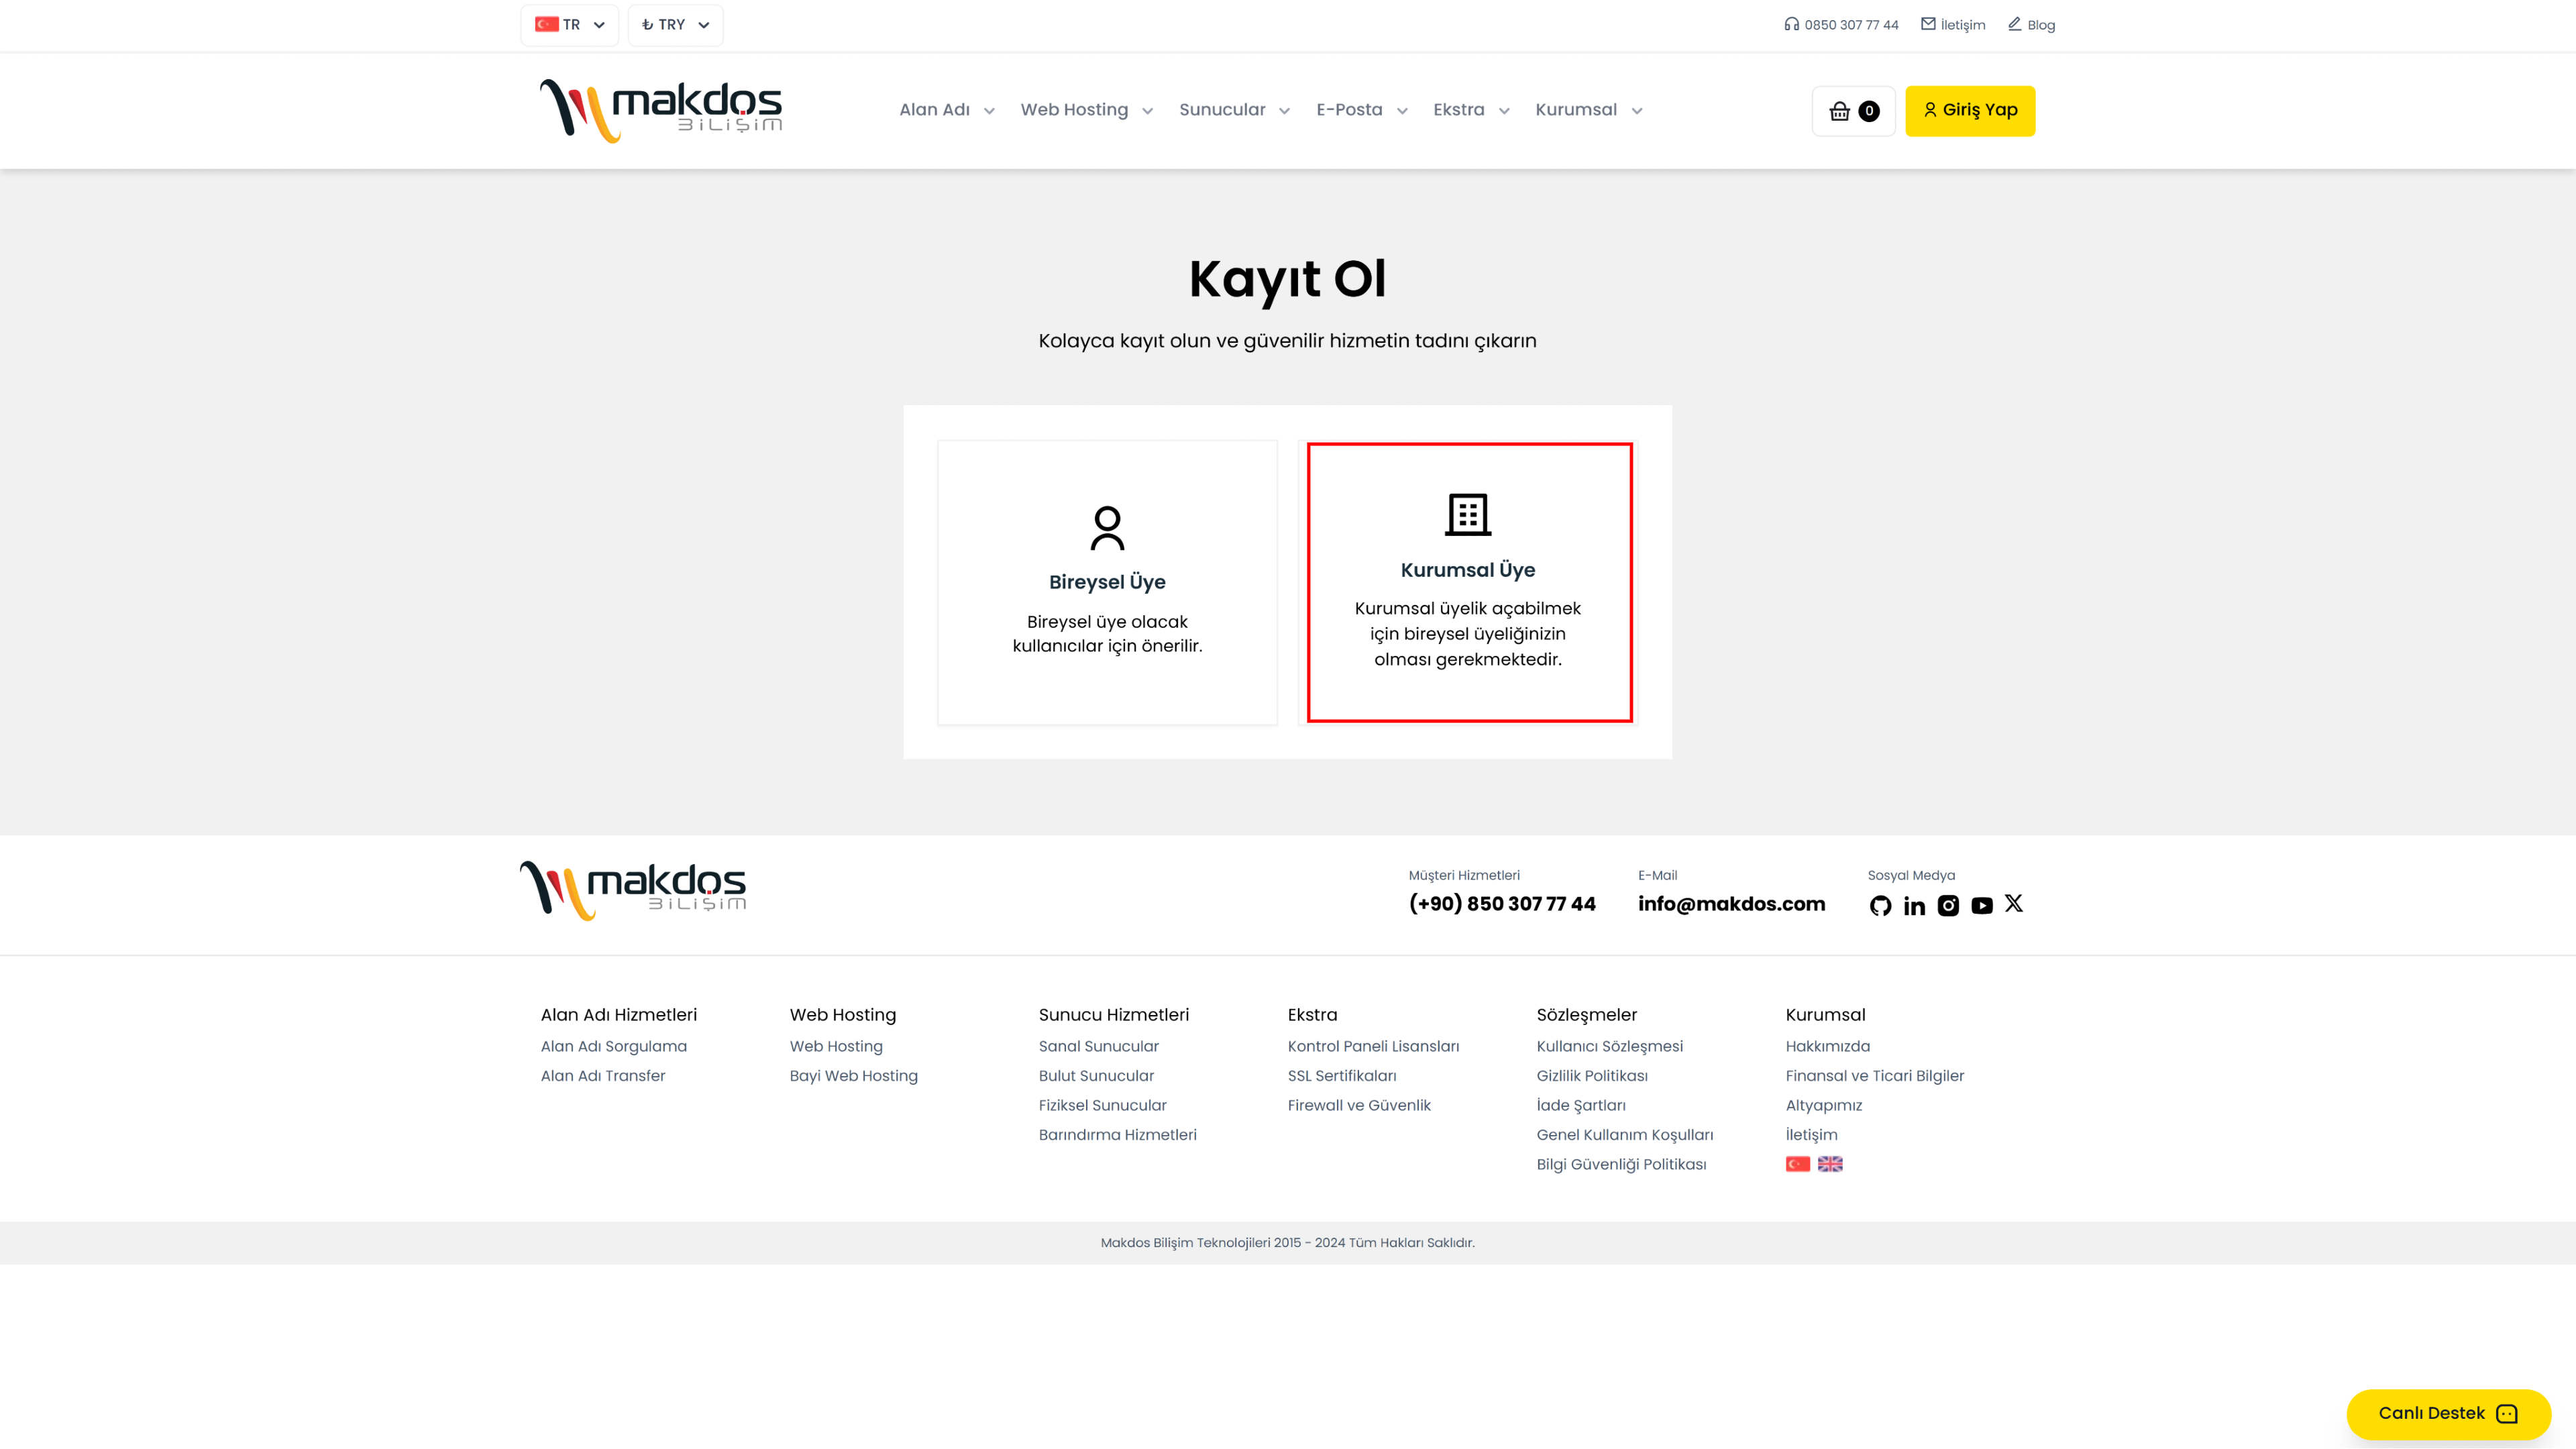Screen dimensions: 2576x1449
Task: Open Kontrol Paneli Lisansları link
Action: [x=1374, y=1047]
